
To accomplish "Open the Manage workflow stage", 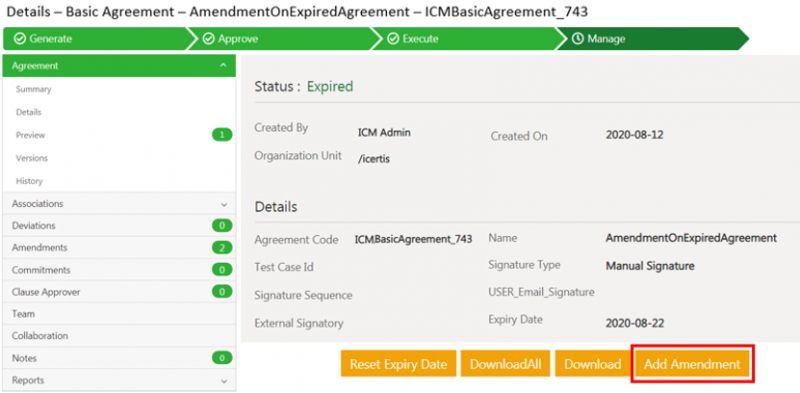I will point(652,39).
